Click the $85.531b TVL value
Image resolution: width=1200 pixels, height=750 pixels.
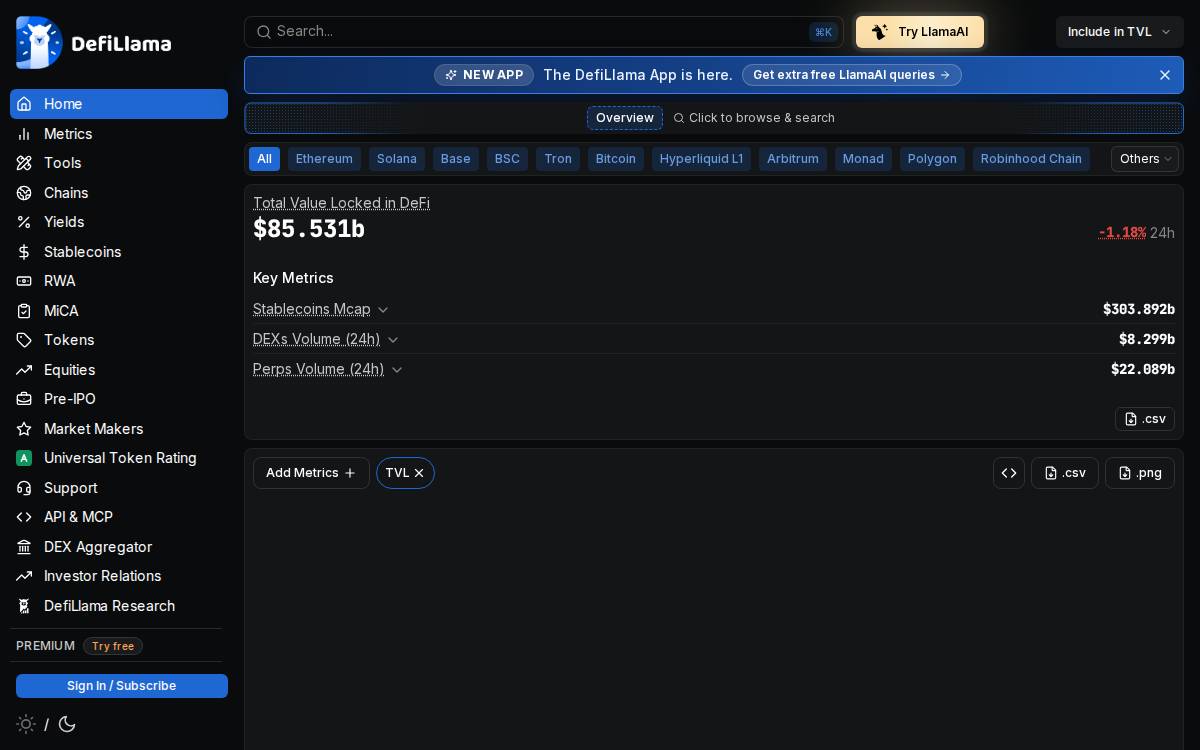tap(309, 229)
